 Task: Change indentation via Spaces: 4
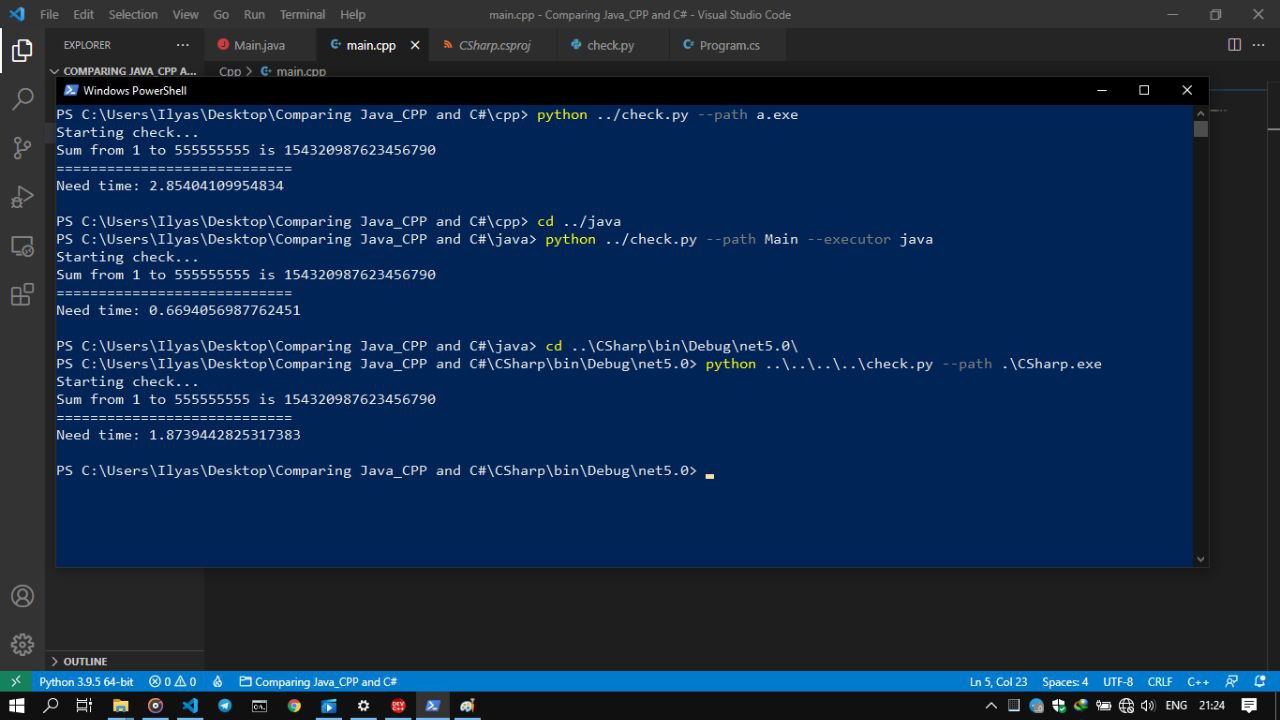(1065, 682)
